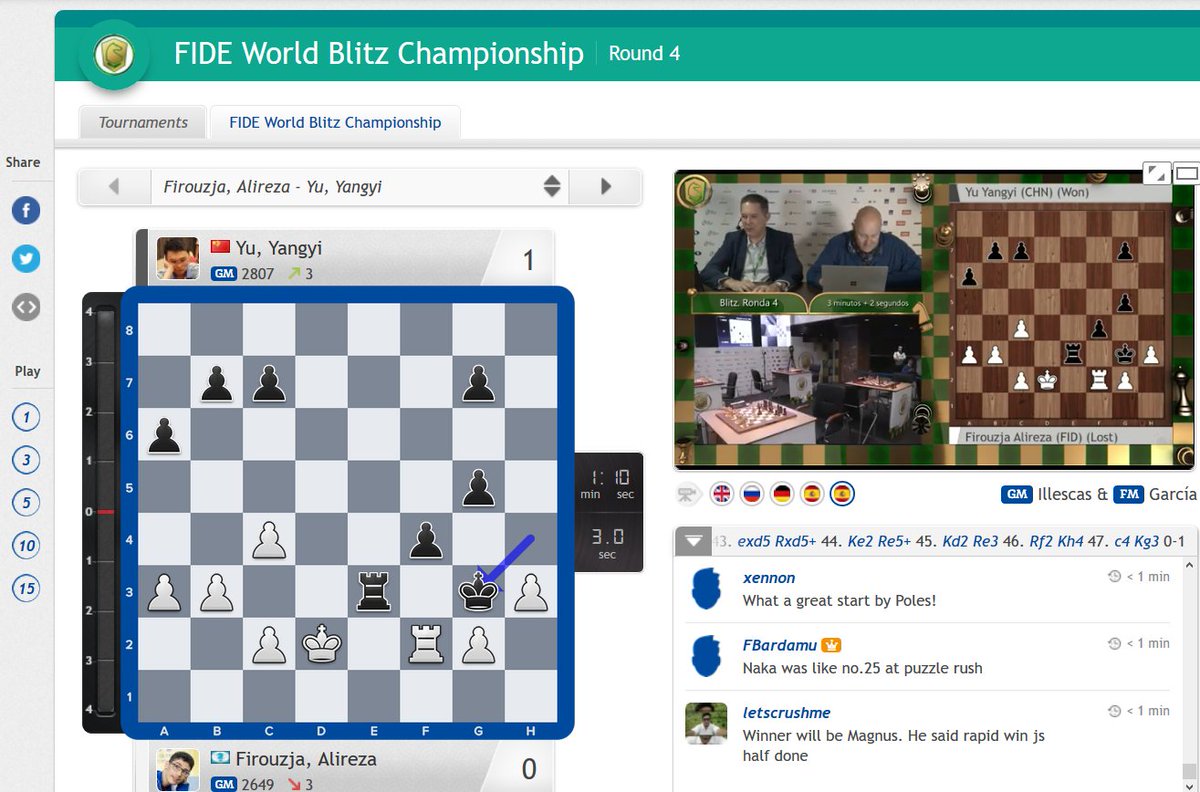Screen dimensions: 1200x792
Task: Select the black rook on e3
Action: 374,592
